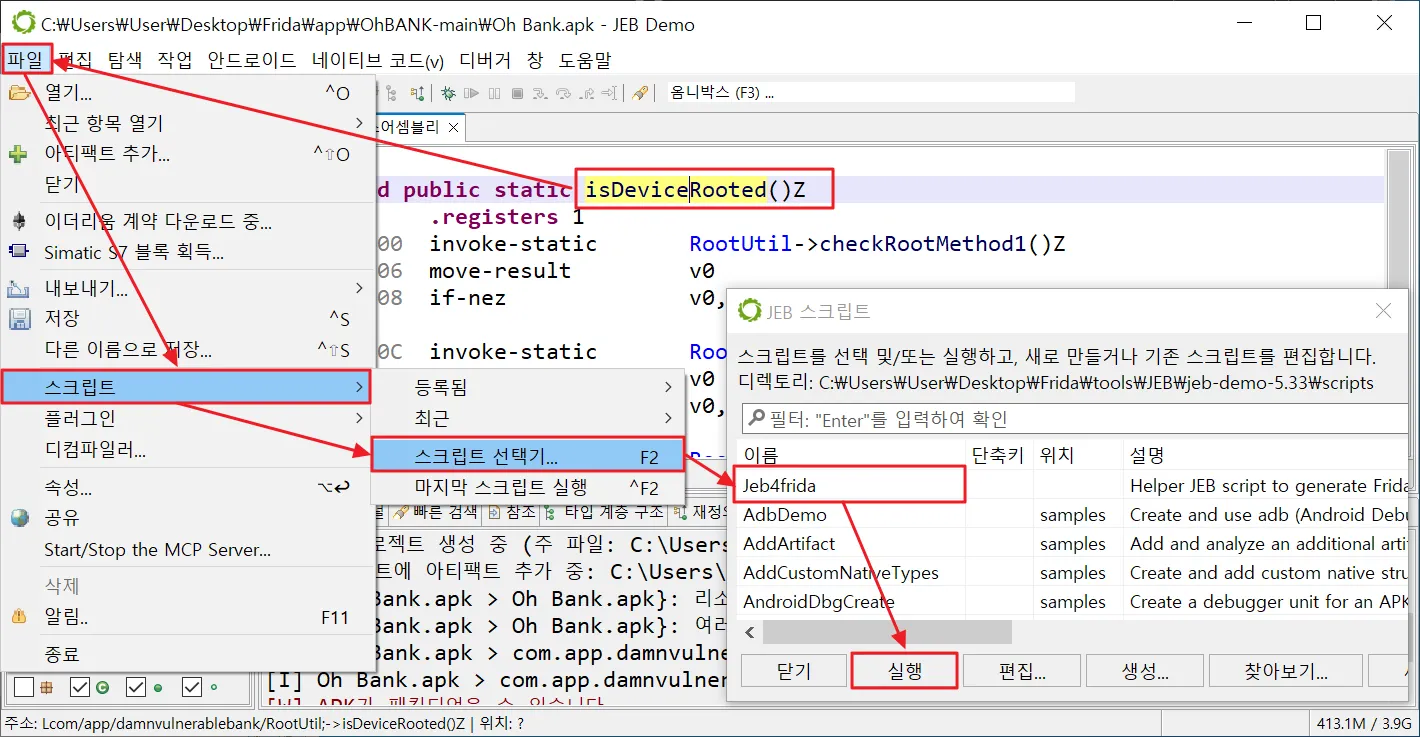Viewport: 1420px width, 737px height.
Task: Switch to the 타입 계층 구조 tab
Action: pos(604,512)
